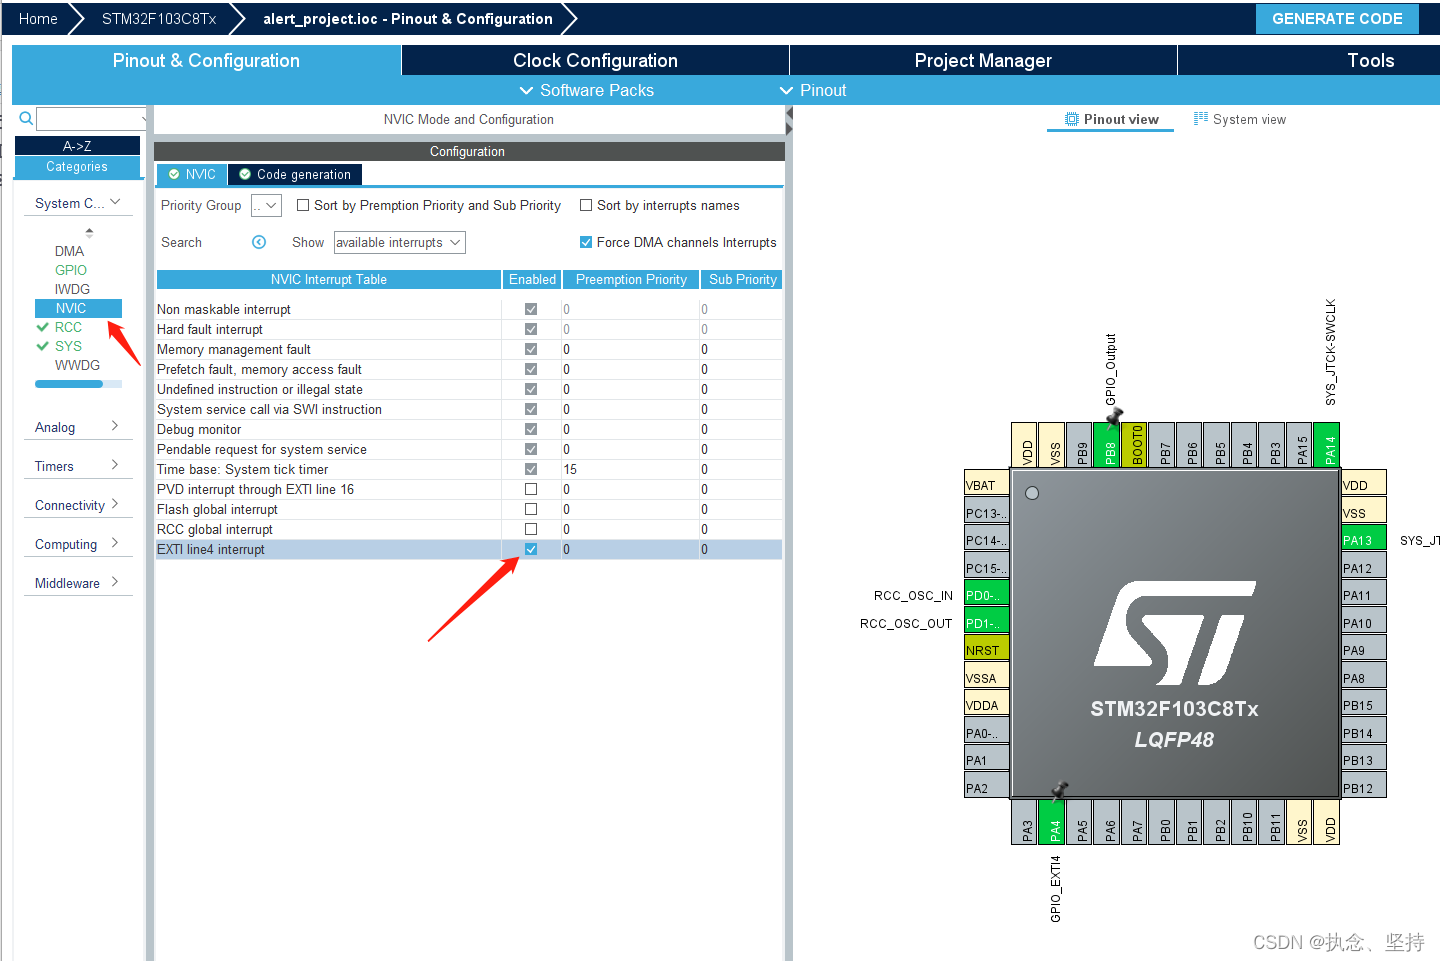1440x961 pixels.
Task: Click the ST logo on the chip
Action: (x=1175, y=632)
